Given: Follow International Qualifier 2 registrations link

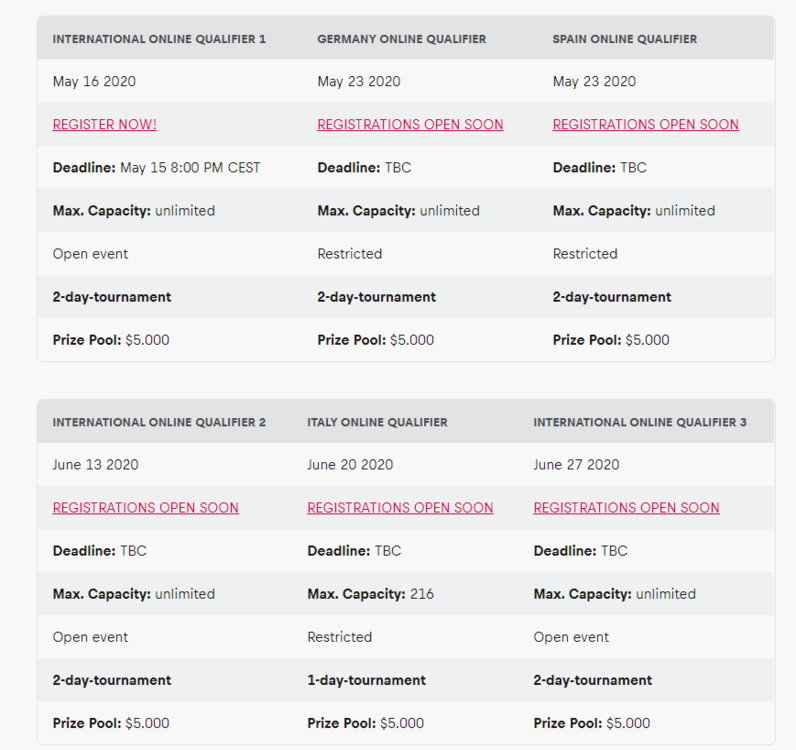Looking at the screenshot, I should (x=146, y=508).
